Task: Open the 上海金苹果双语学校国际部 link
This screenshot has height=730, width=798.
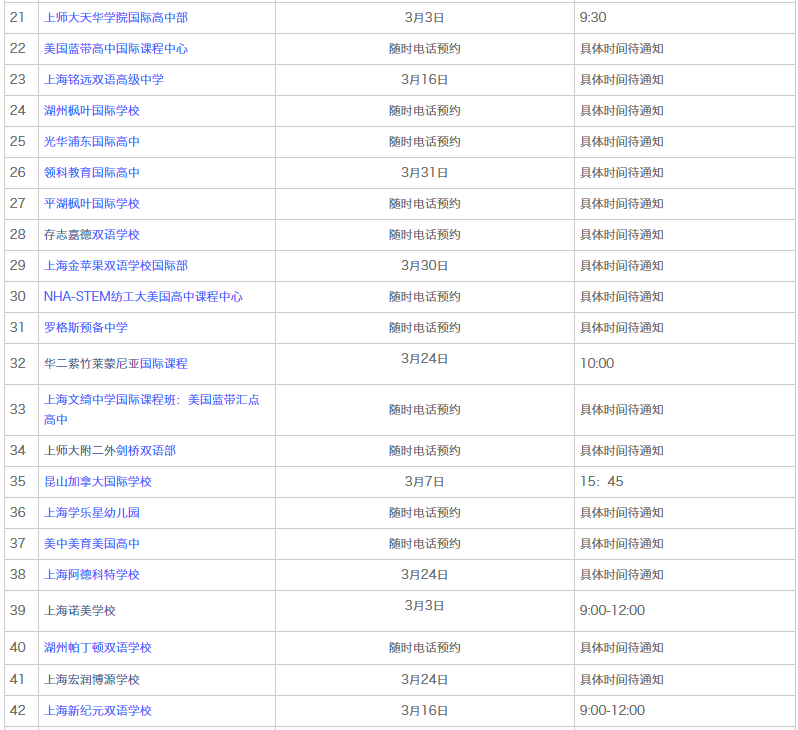Action: click(x=116, y=266)
